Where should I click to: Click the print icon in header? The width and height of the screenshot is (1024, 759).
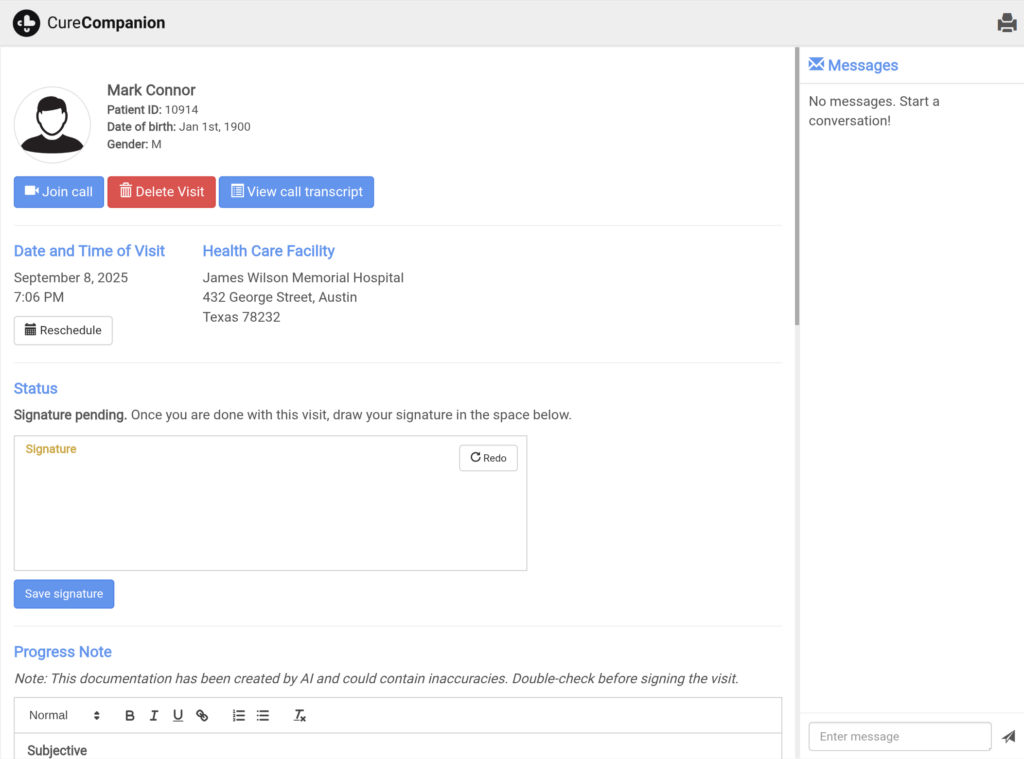(1007, 23)
